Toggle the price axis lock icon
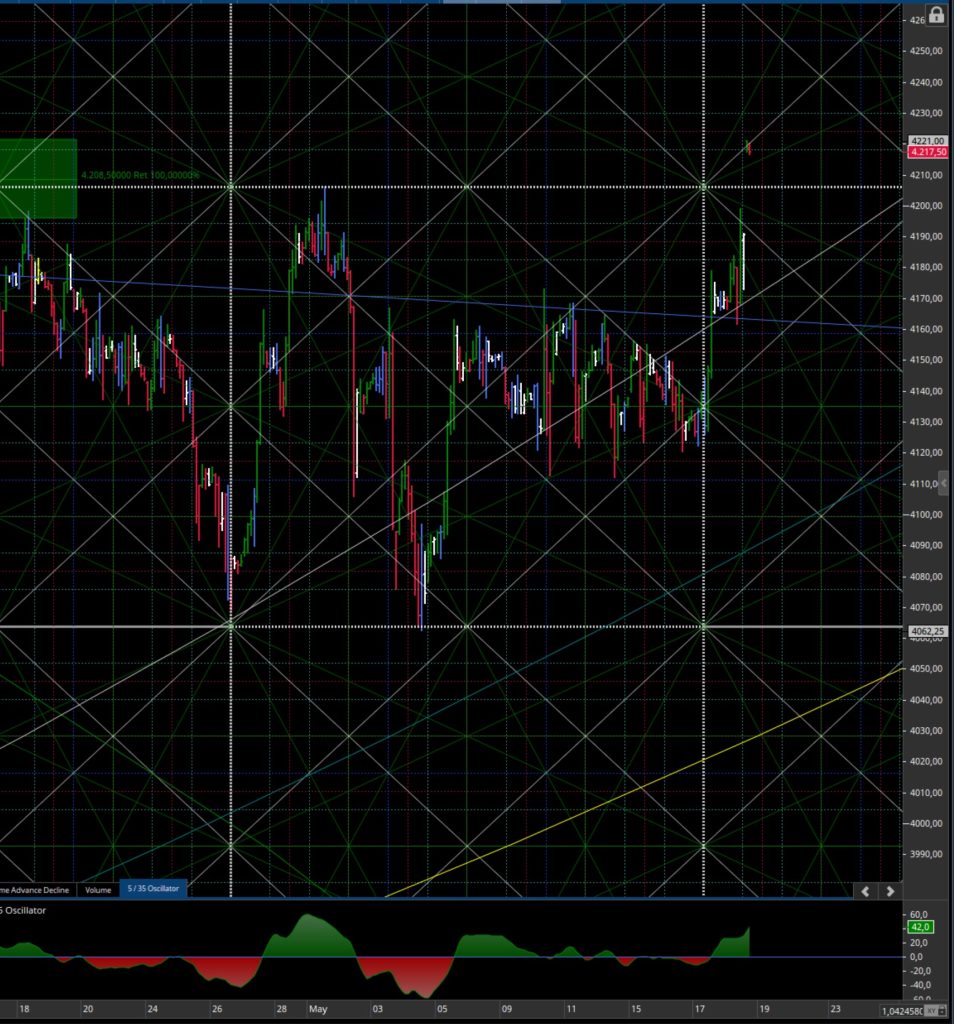 tap(936, 16)
